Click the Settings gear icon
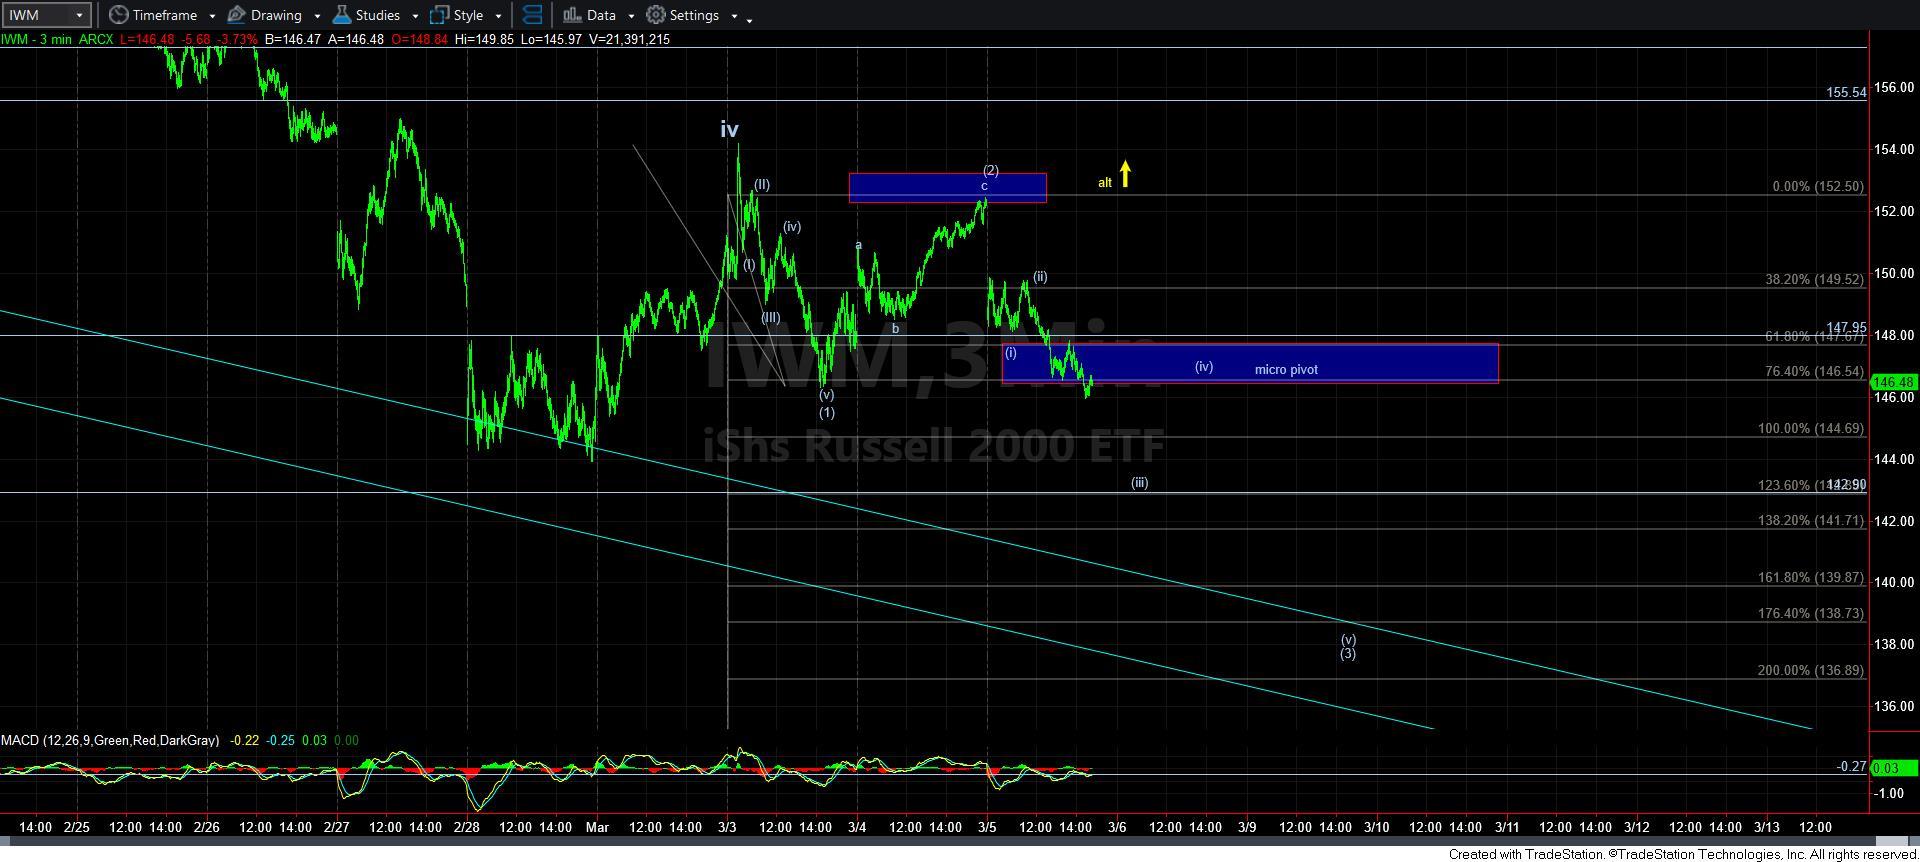 (656, 15)
